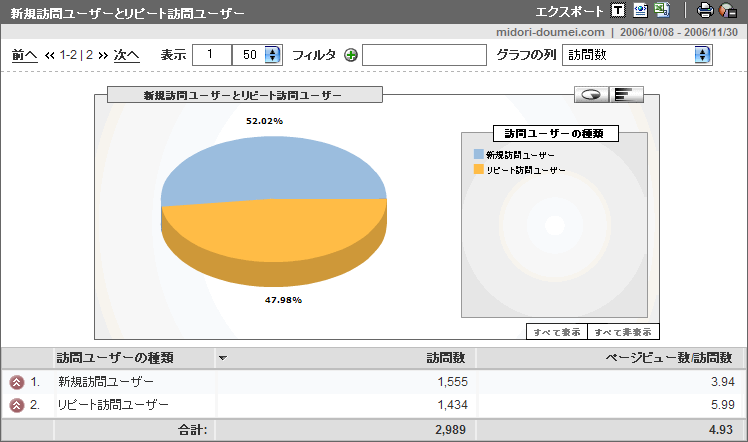Expand row 1 新規訪問ユーザー details icon
Viewport: 748px width, 442px height.
pos(16,382)
